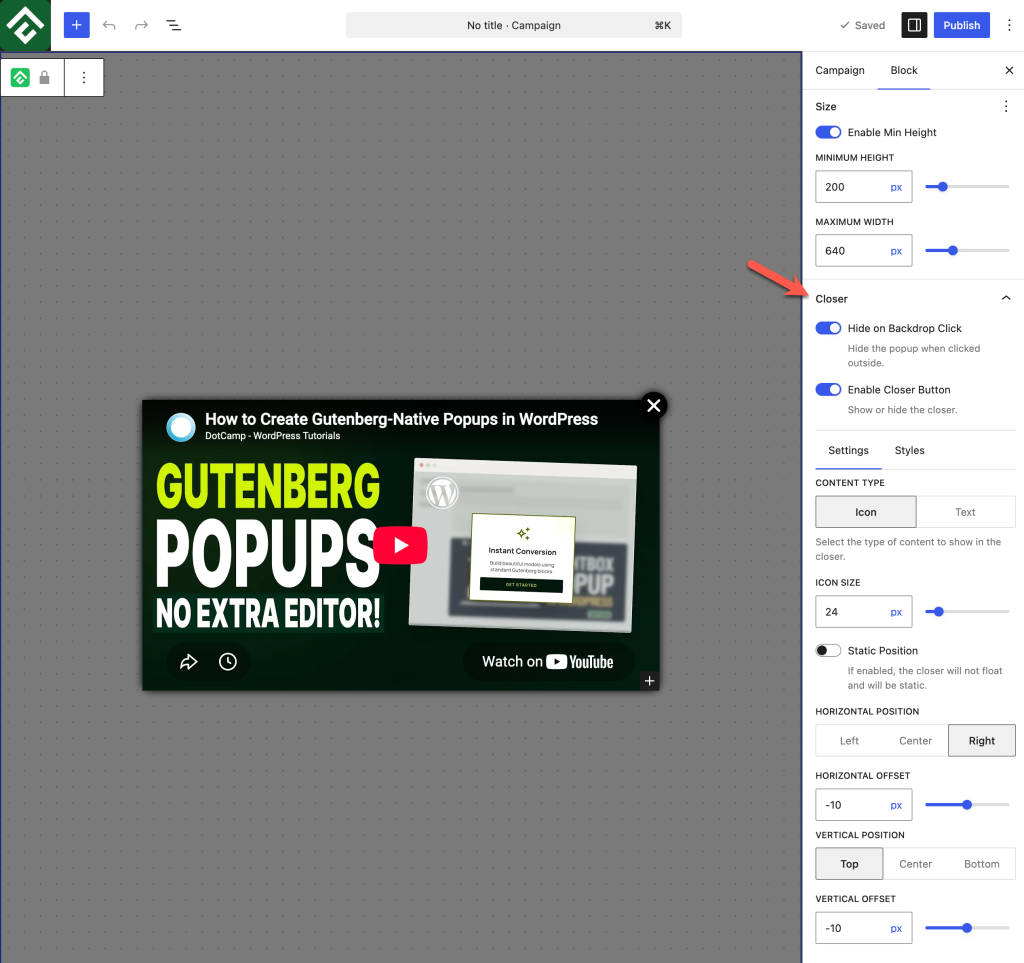This screenshot has height=963, width=1024.
Task: Change vertical offset px unit
Action: (x=896, y=928)
